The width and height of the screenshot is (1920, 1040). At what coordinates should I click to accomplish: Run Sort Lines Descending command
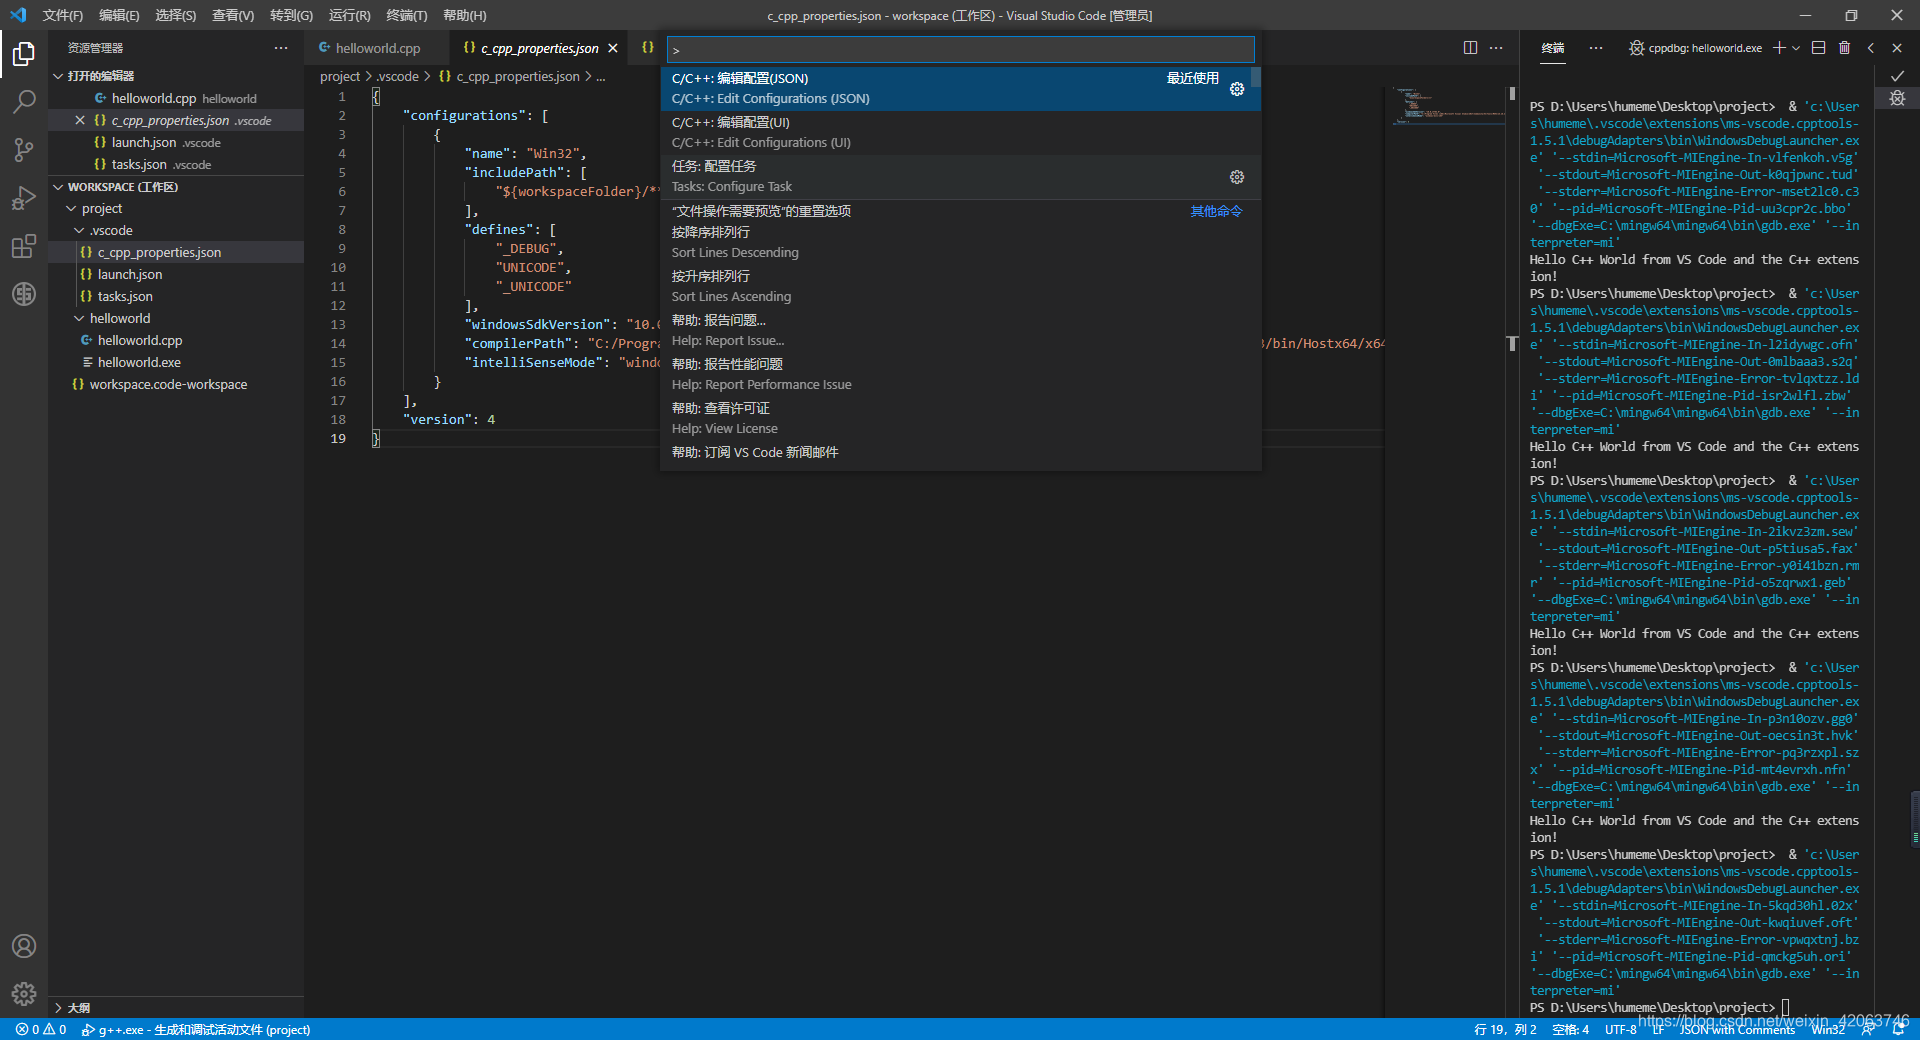click(x=960, y=242)
